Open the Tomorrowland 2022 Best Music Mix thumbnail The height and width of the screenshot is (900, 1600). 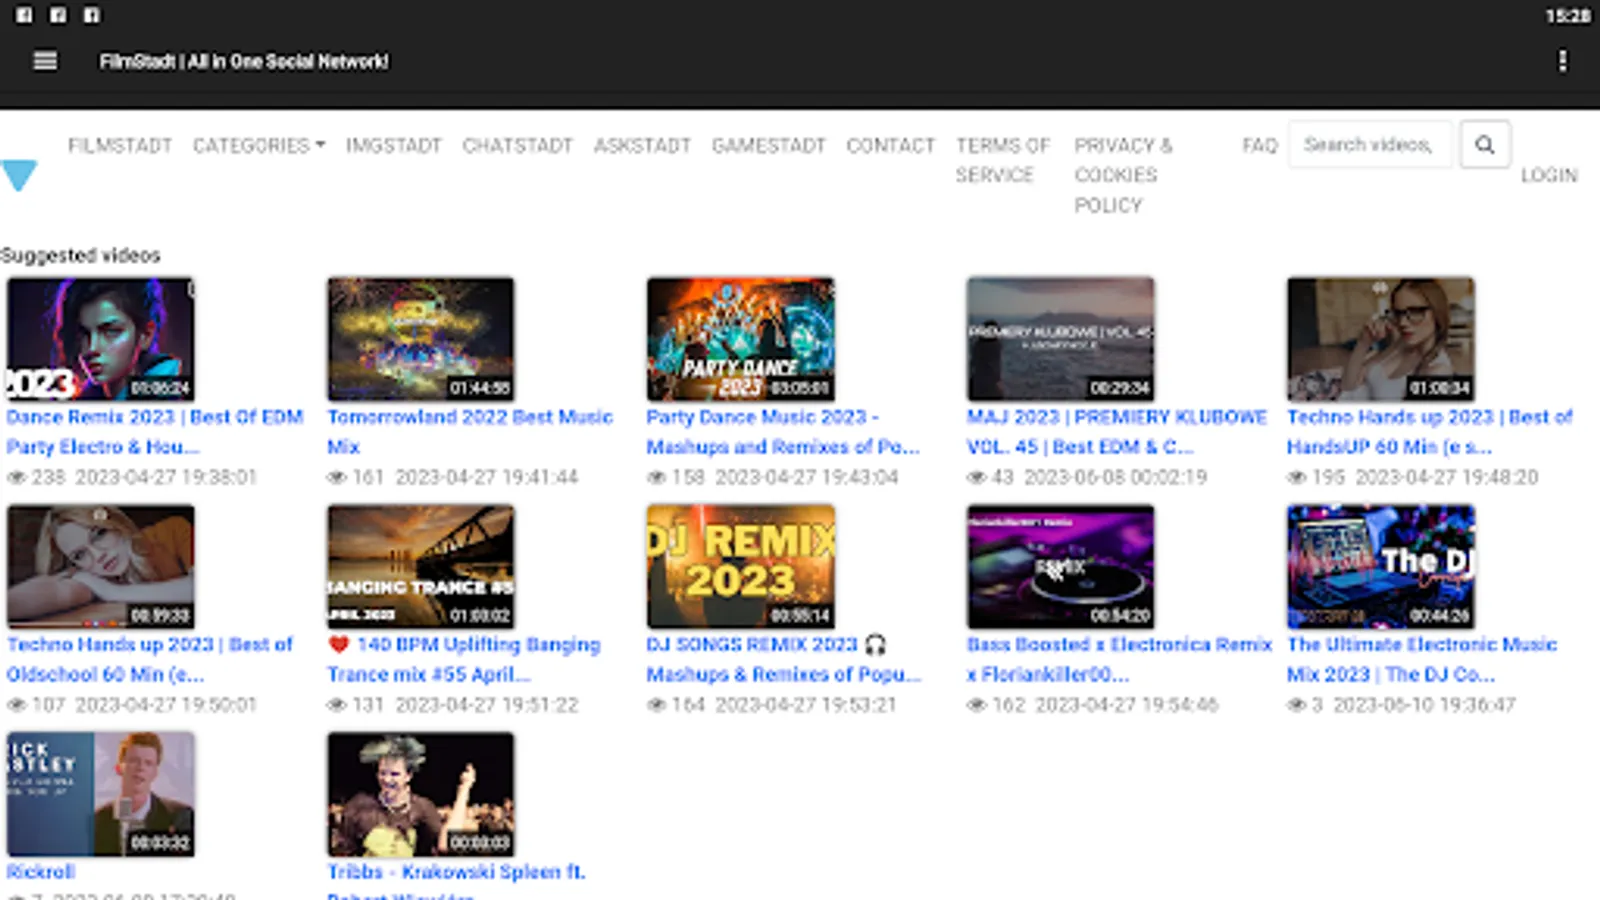point(420,339)
